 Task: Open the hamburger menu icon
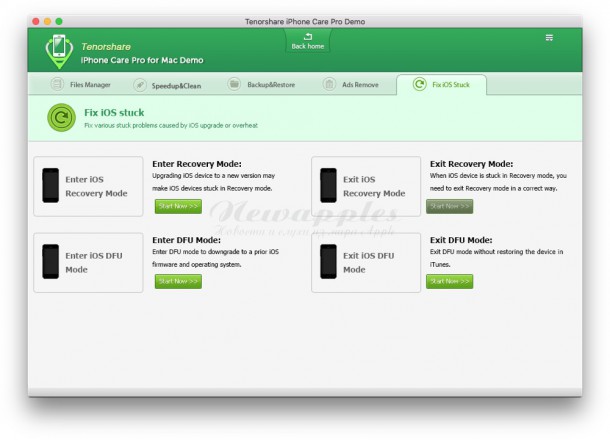pos(549,38)
